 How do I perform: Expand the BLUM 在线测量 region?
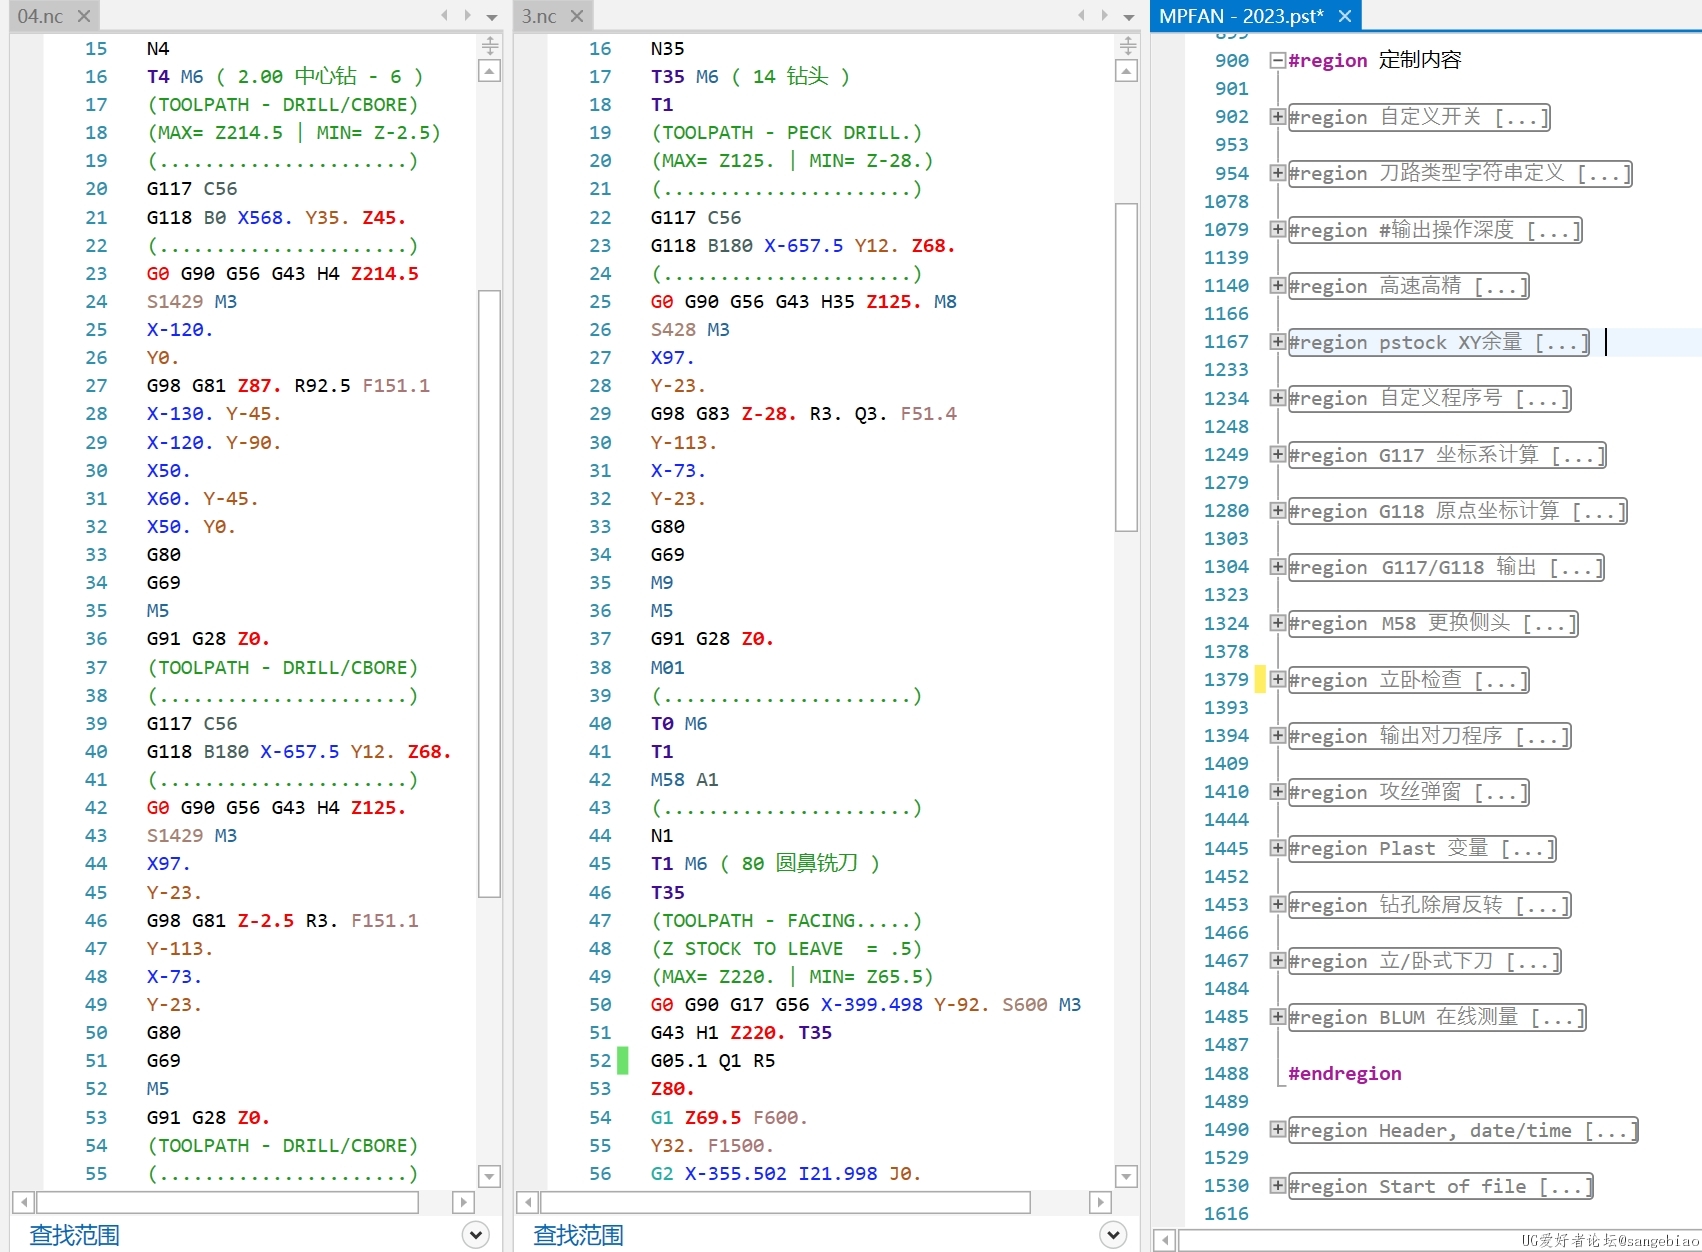tap(1277, 1017)
